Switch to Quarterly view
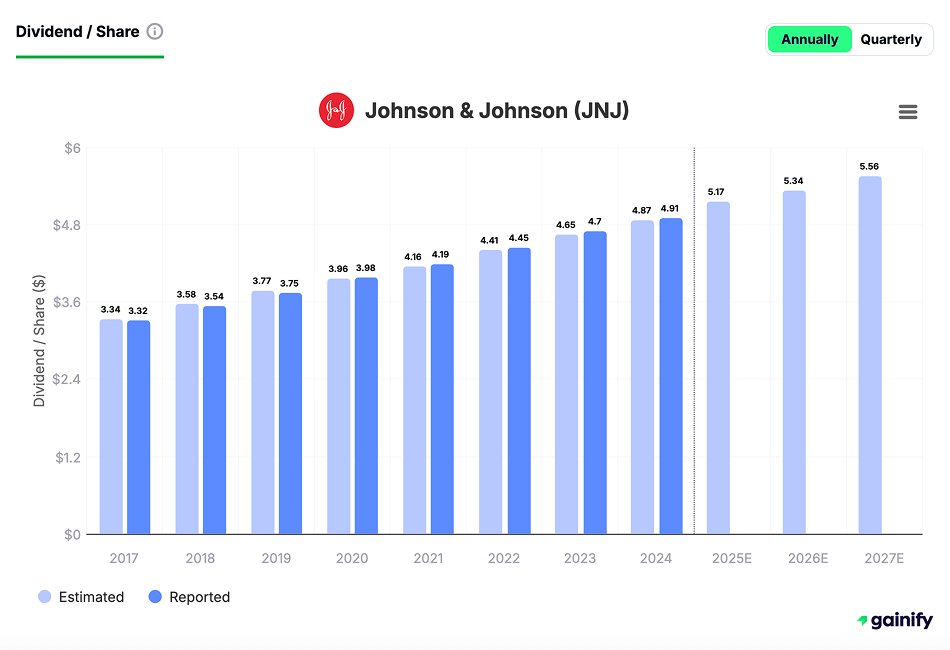Image resolution: width=950 pixels, height=650 pixels. pyautogui.click(x=890, y=40)
